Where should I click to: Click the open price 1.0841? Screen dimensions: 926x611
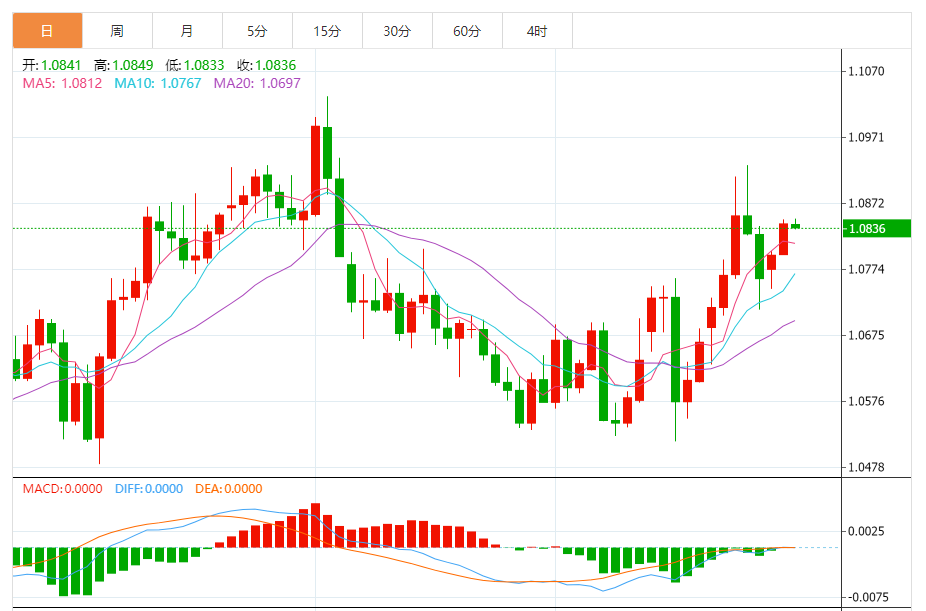pos(61,65)
